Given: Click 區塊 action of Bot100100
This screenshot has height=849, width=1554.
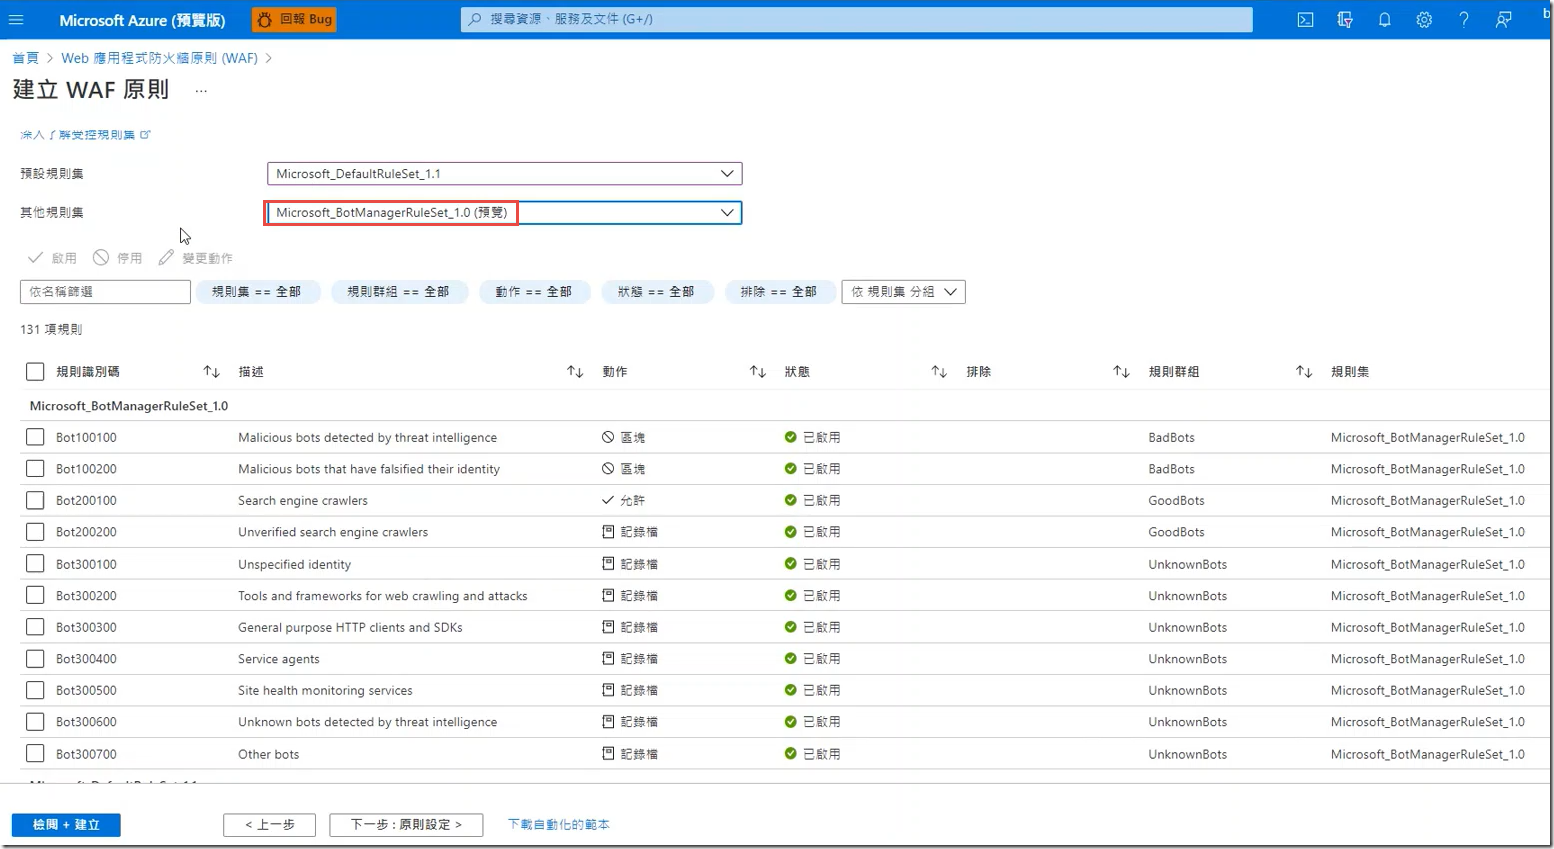Looking at the screenshot, I should pos(623,438).
